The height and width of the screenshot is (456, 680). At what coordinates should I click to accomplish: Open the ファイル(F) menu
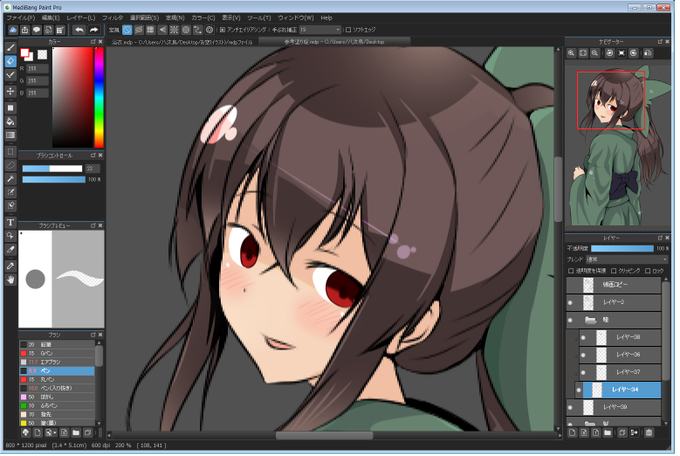(x=20, y=18)
